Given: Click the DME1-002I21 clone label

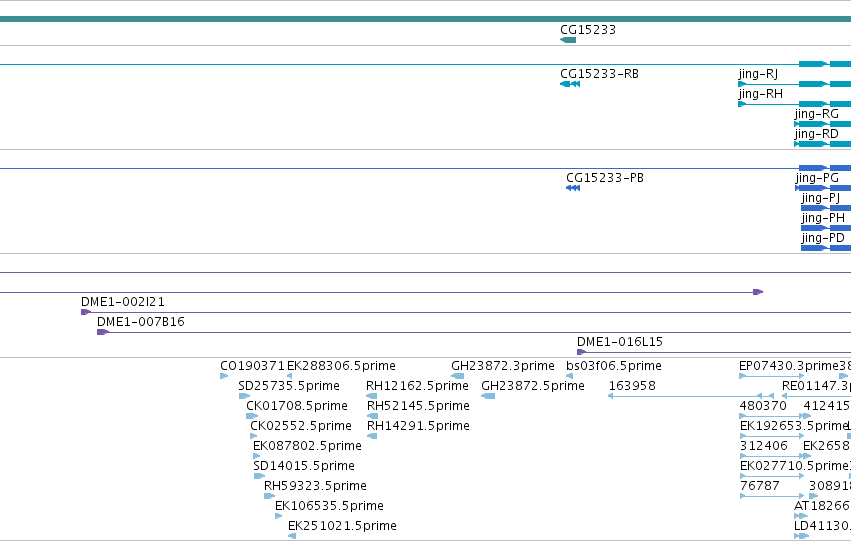Looking at the screenshot, I should tap(123, 302).
